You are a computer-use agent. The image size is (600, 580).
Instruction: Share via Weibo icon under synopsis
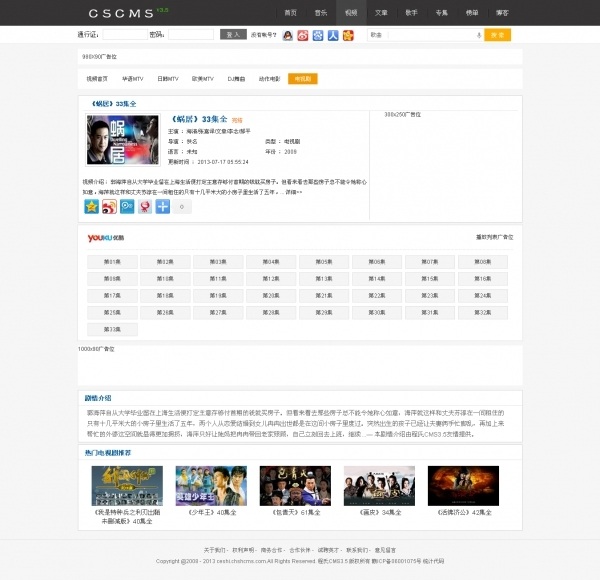109,206
